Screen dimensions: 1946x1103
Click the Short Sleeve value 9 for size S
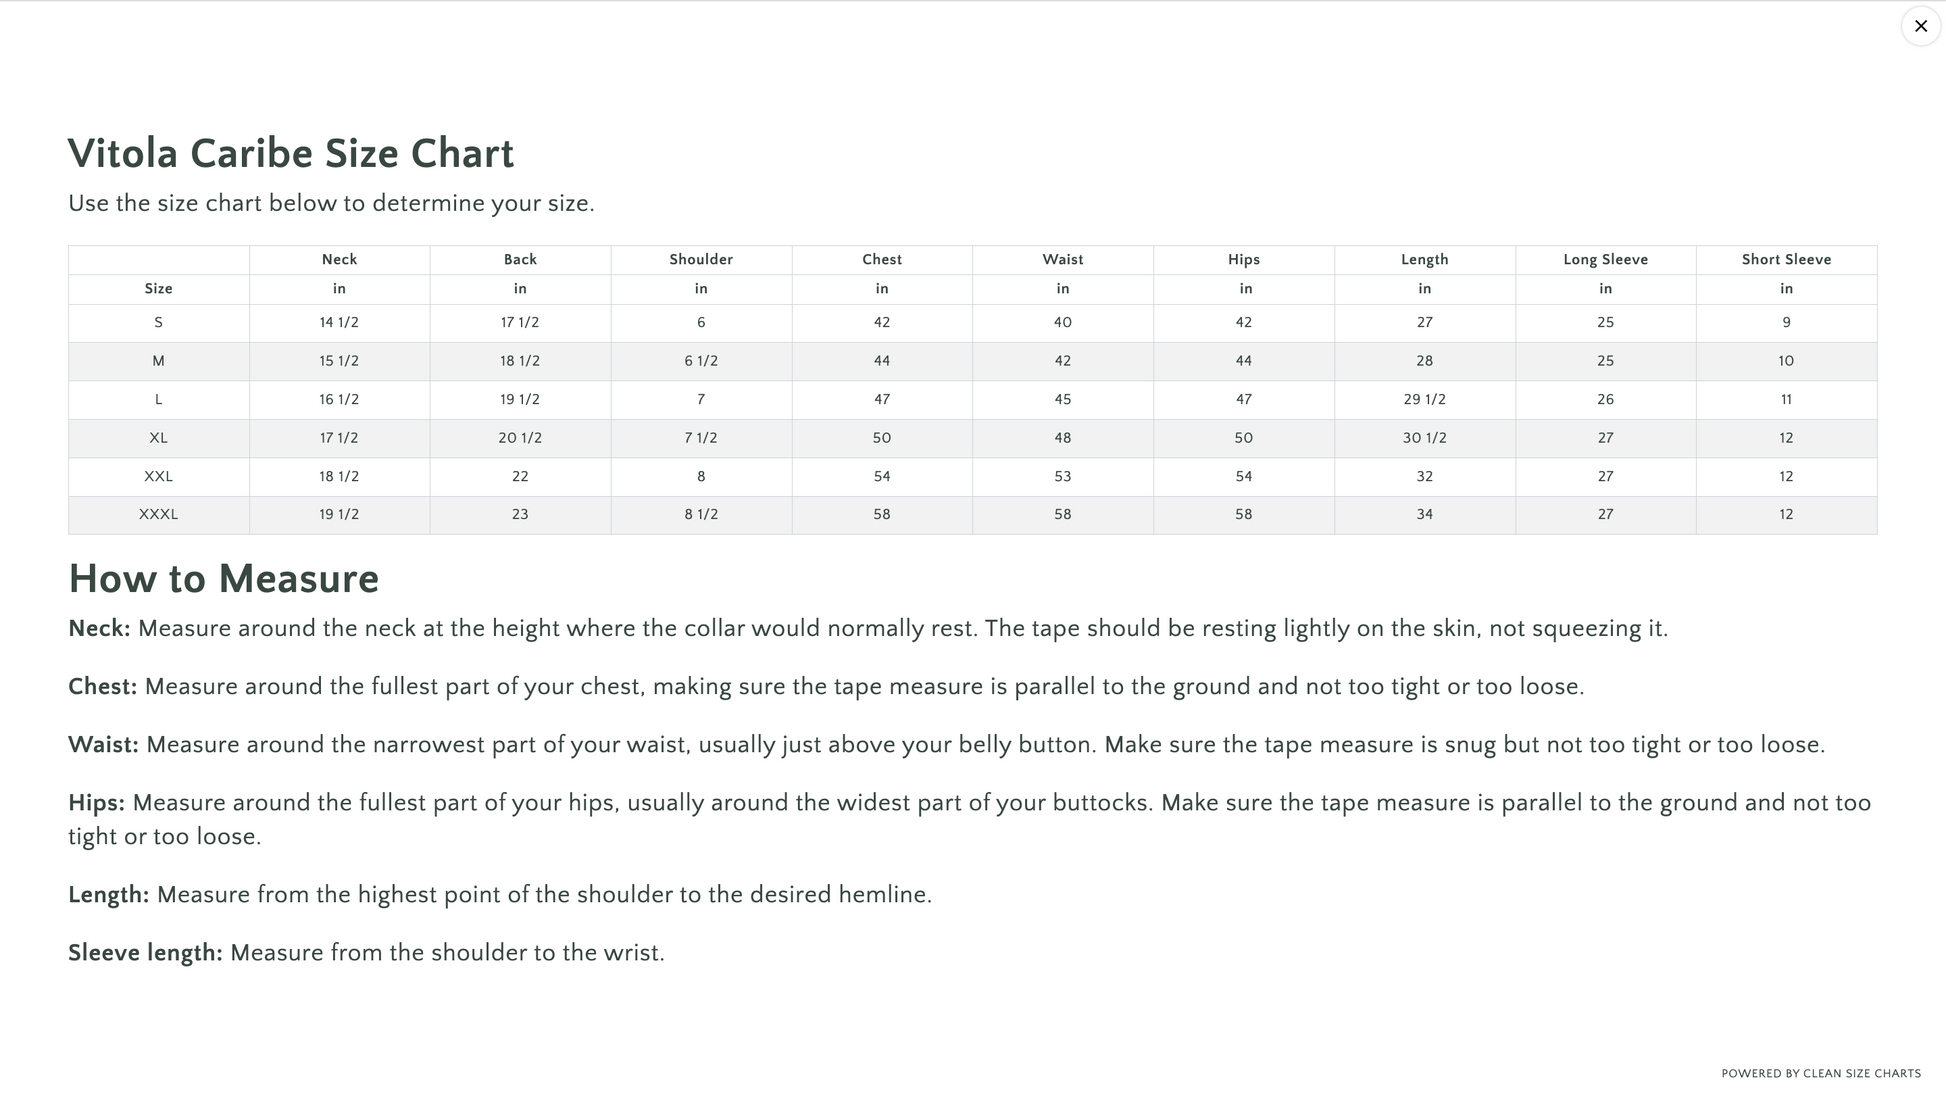tap(1786, 322)
